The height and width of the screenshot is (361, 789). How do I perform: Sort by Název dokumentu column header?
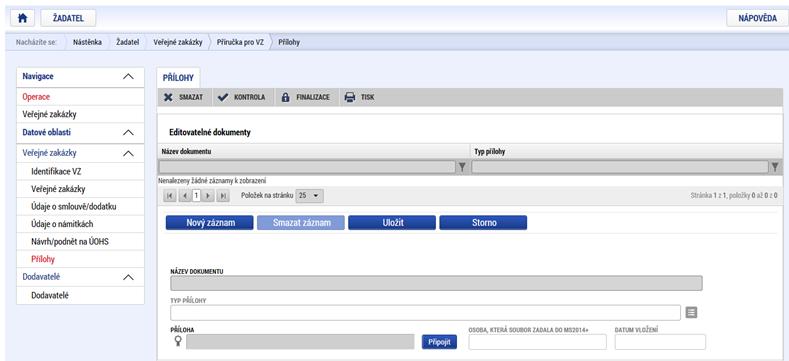point(186,152)
